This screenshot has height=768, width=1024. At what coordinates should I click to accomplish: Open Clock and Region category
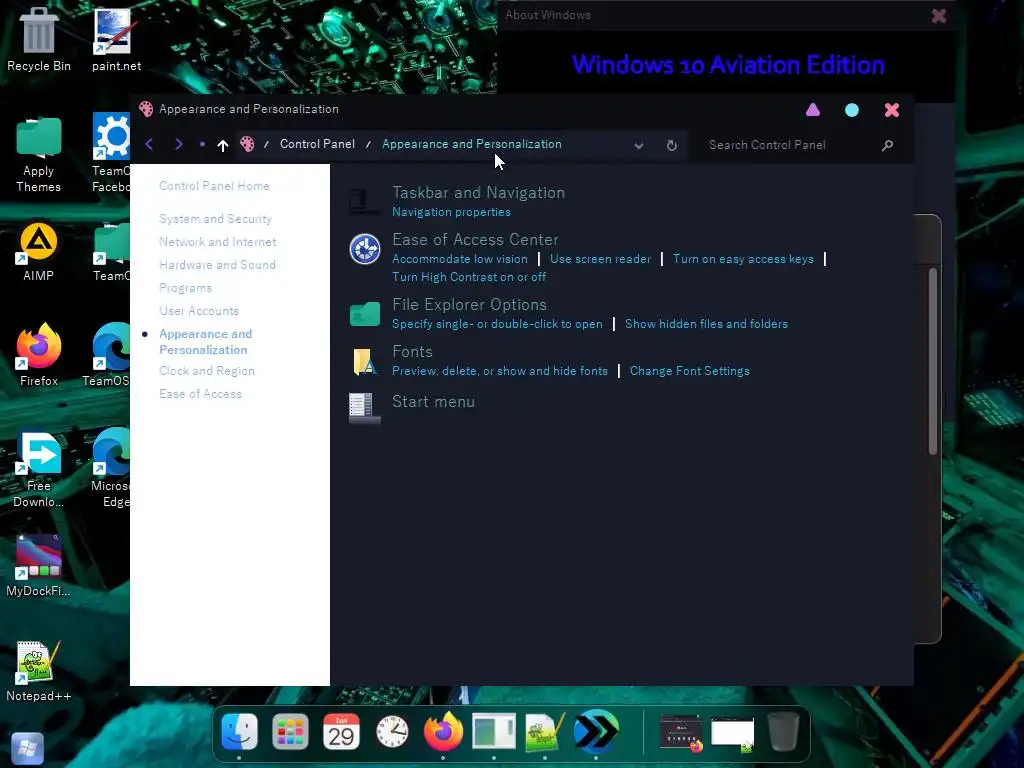click(207, 371)
